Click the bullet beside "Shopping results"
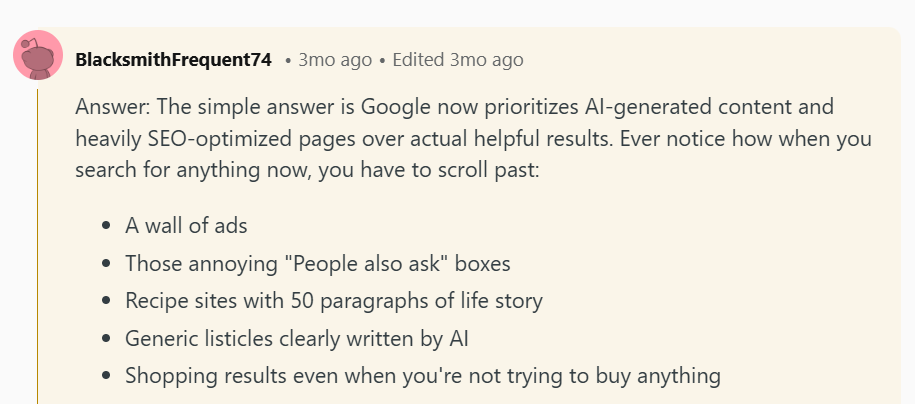The image size is (915, 404). 106,376
